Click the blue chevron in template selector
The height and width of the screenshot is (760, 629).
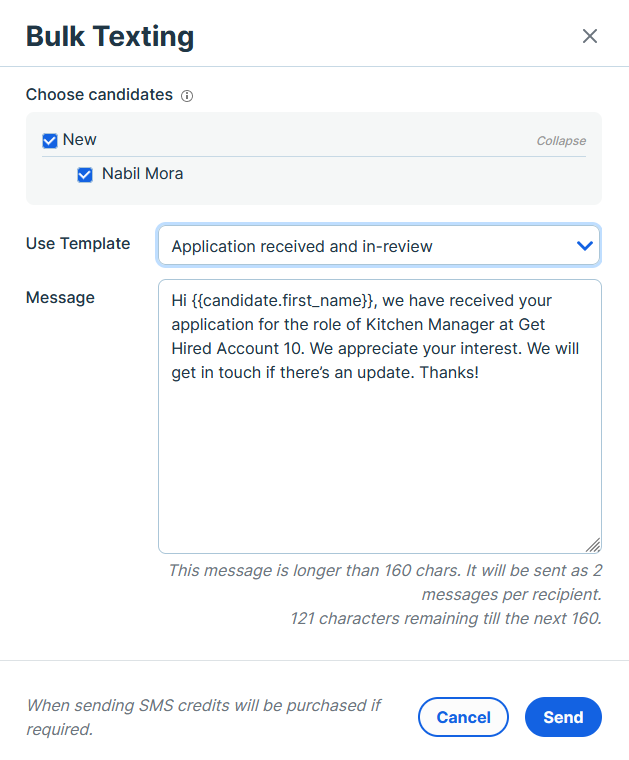pos(584,246)
